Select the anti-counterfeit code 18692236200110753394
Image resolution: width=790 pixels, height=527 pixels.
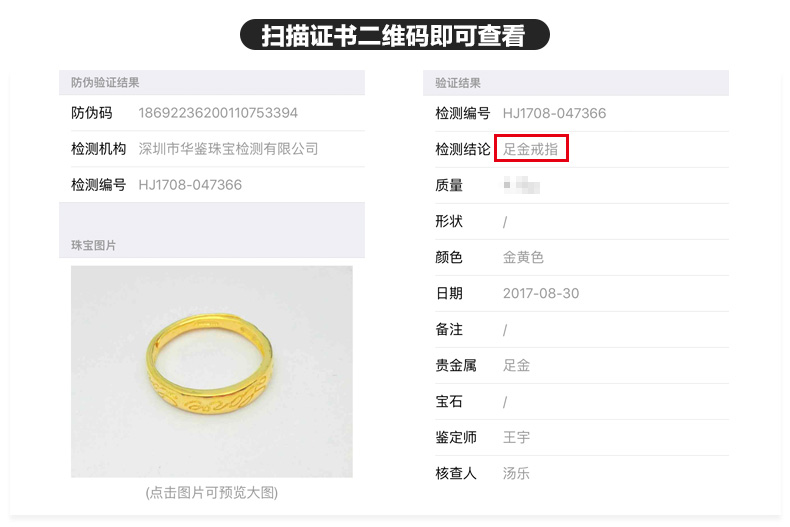(218, 113)
